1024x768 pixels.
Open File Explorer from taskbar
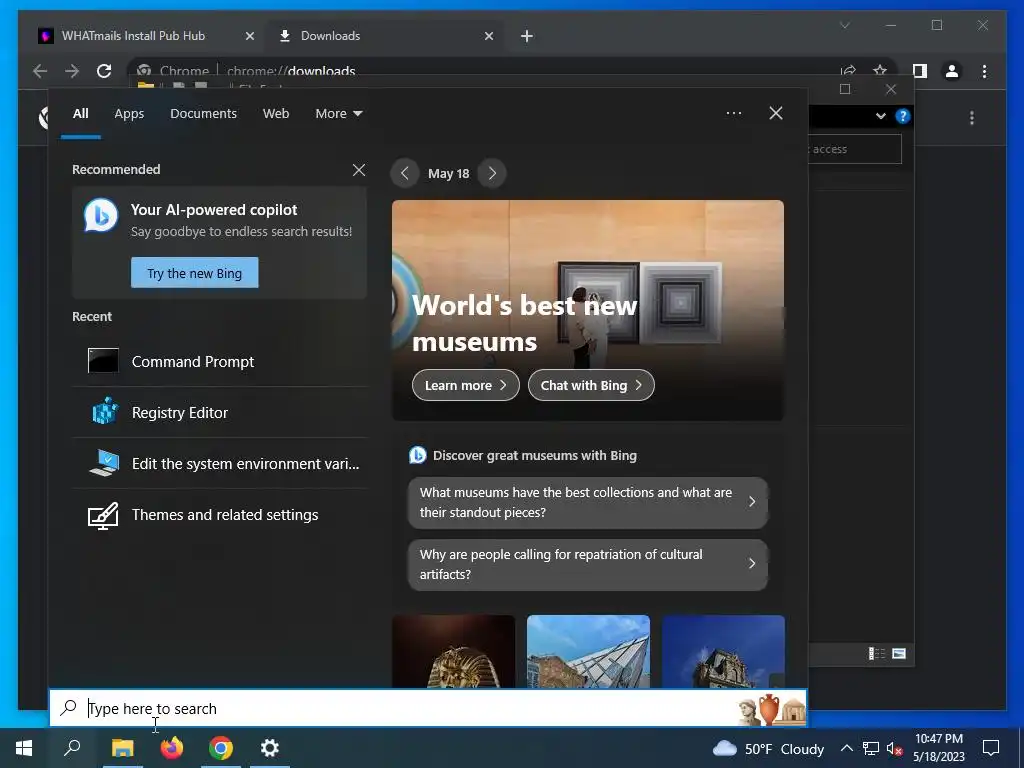coord(123,748)
